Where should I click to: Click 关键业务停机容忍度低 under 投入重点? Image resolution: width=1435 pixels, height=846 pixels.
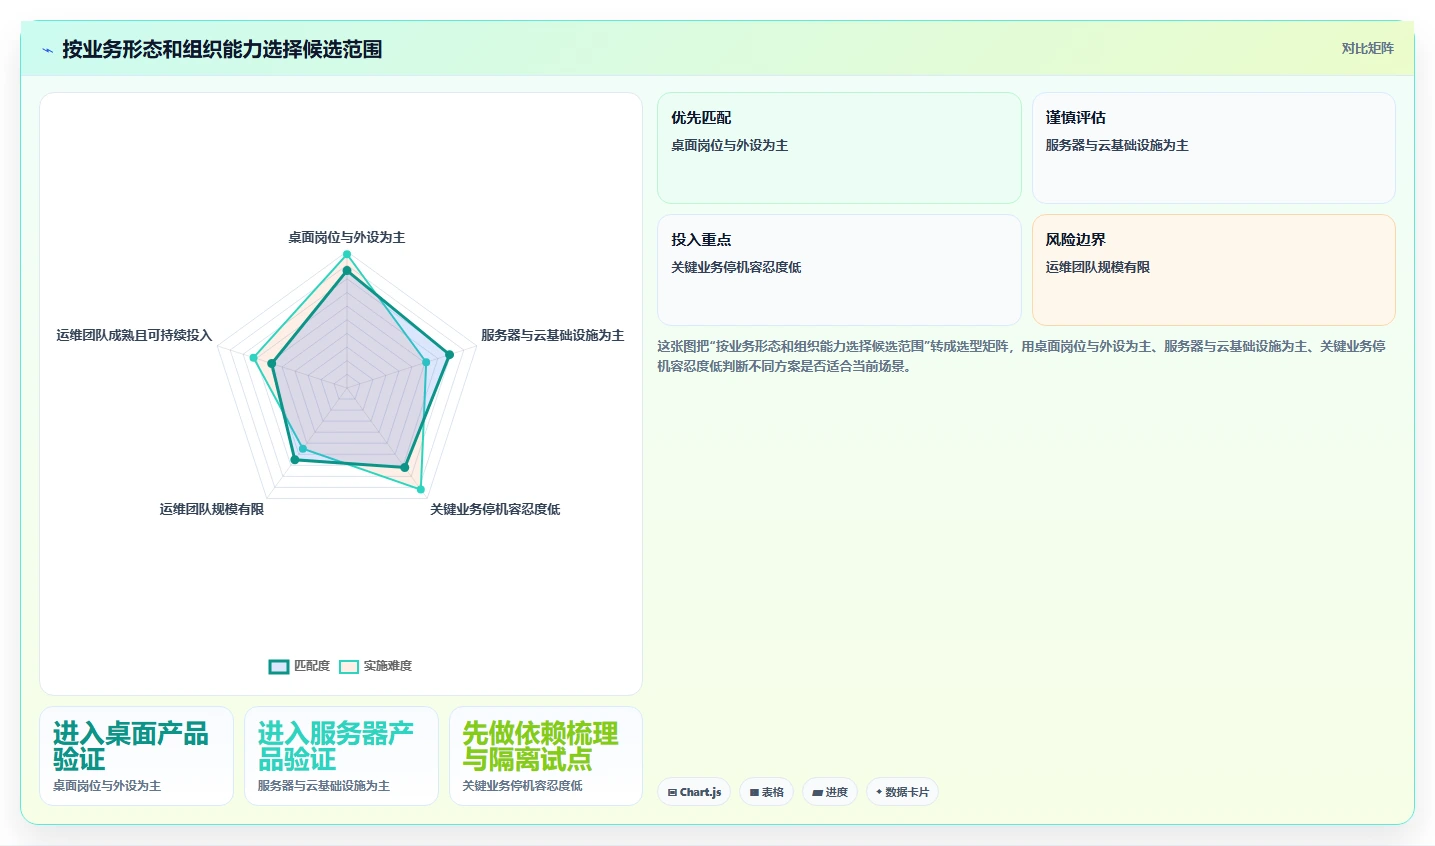[x=736, y=267]
